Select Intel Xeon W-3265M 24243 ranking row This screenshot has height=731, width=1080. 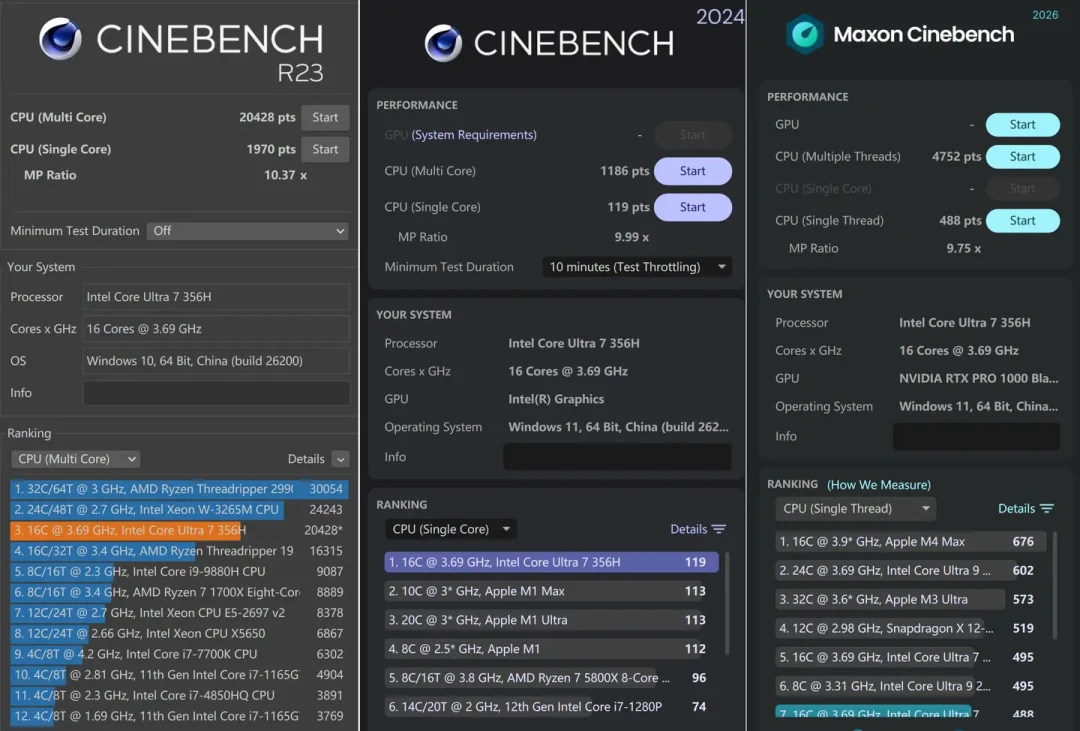(x=179, y=509)
